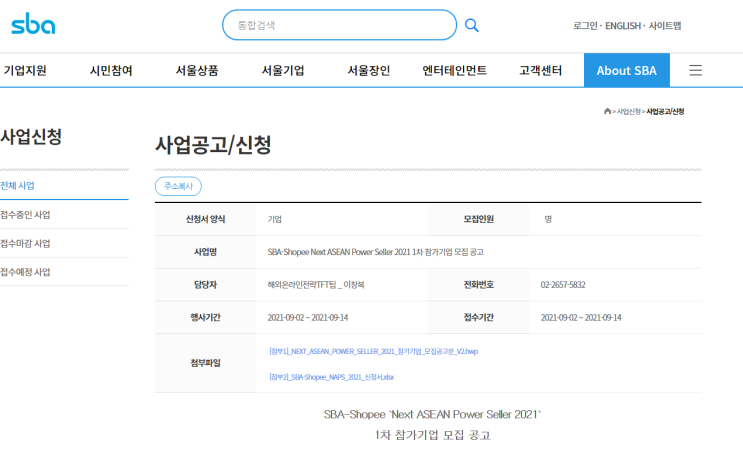Click the 사업신청 sidebar heading
Screen dimensions: 743x454
31,136
